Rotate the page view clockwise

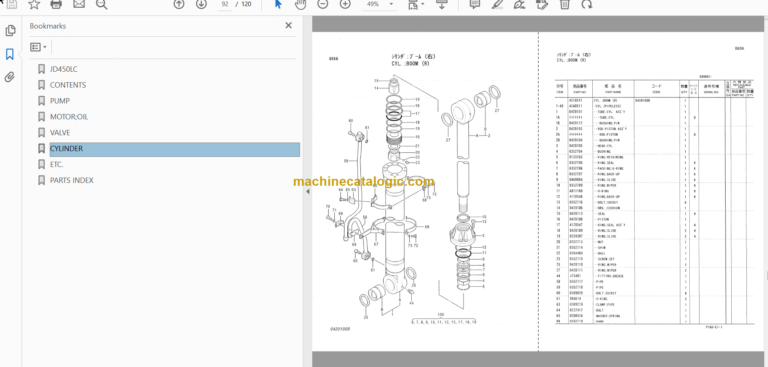(x=587, y=4)
